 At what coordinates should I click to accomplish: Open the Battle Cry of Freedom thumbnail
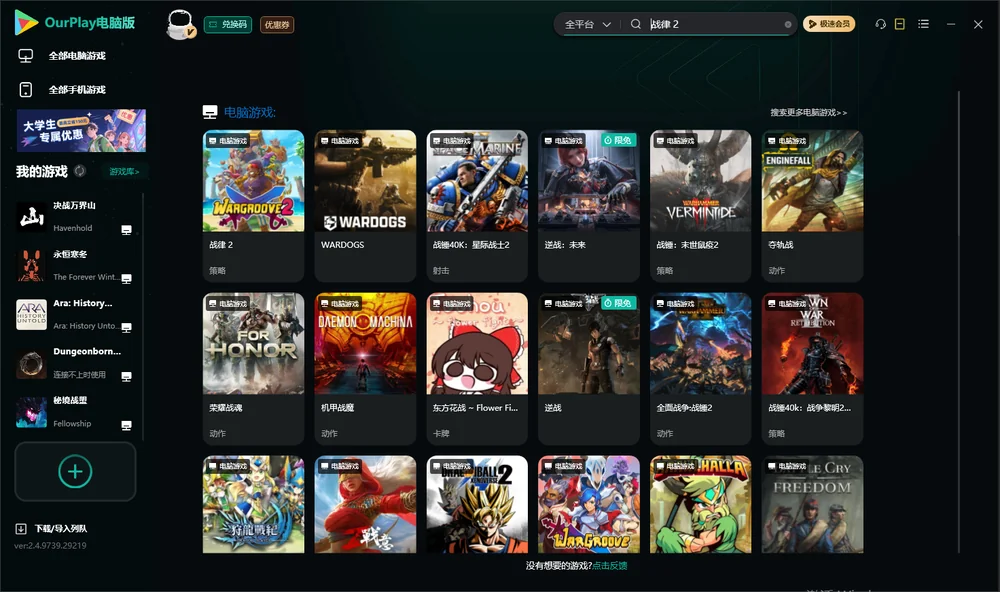click(812, 504)
